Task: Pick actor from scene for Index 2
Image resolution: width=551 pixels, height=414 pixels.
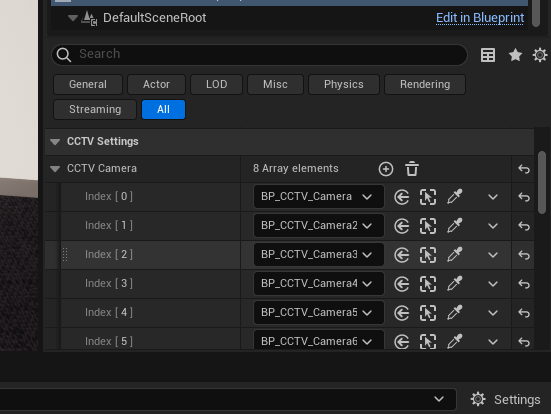Action: pos(454,255)
